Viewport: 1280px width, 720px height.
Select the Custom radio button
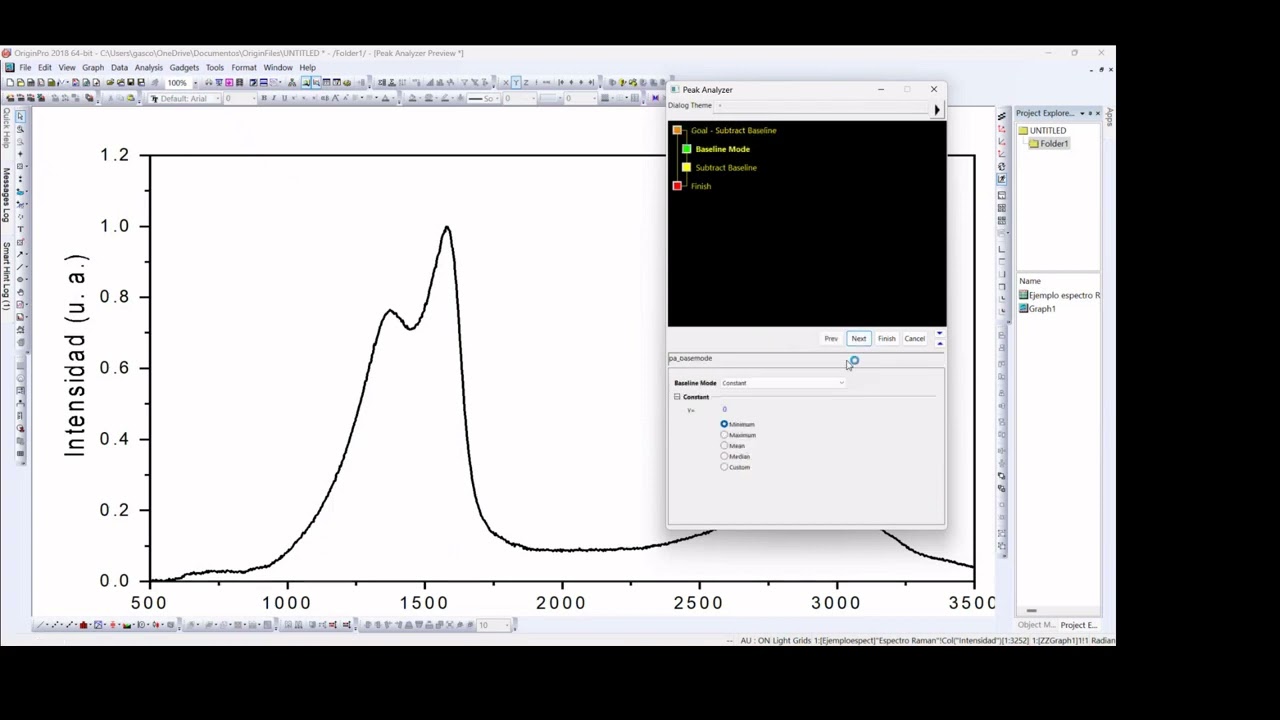(x=724, y=467)
